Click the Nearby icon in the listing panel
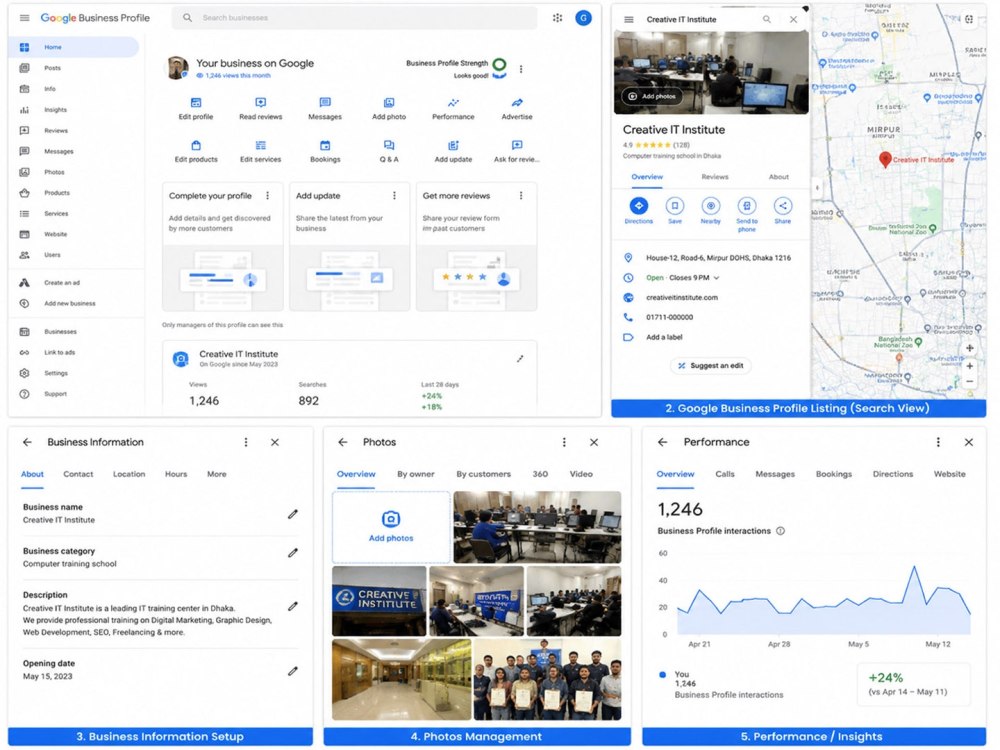 tap(710, 206)
